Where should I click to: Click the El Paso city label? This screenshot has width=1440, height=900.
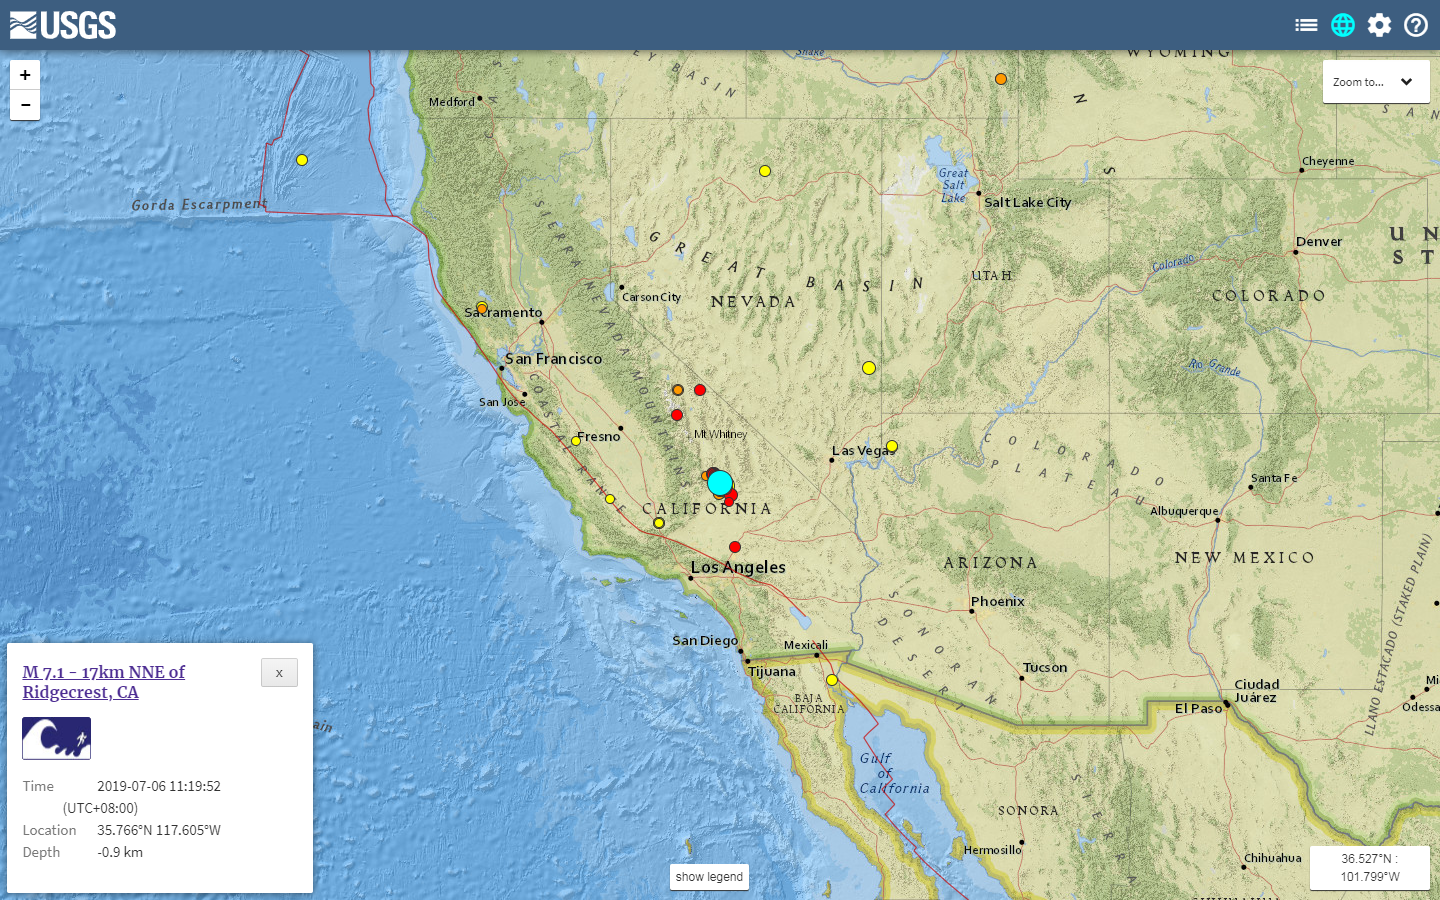click(1198, 708)
